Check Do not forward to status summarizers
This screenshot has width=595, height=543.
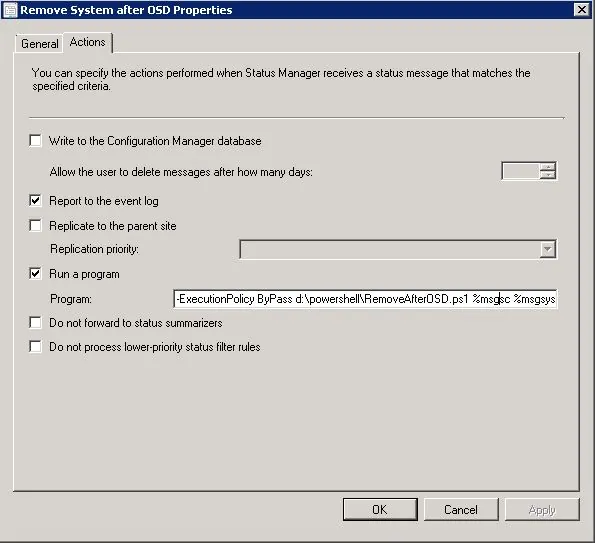[35, 323]
